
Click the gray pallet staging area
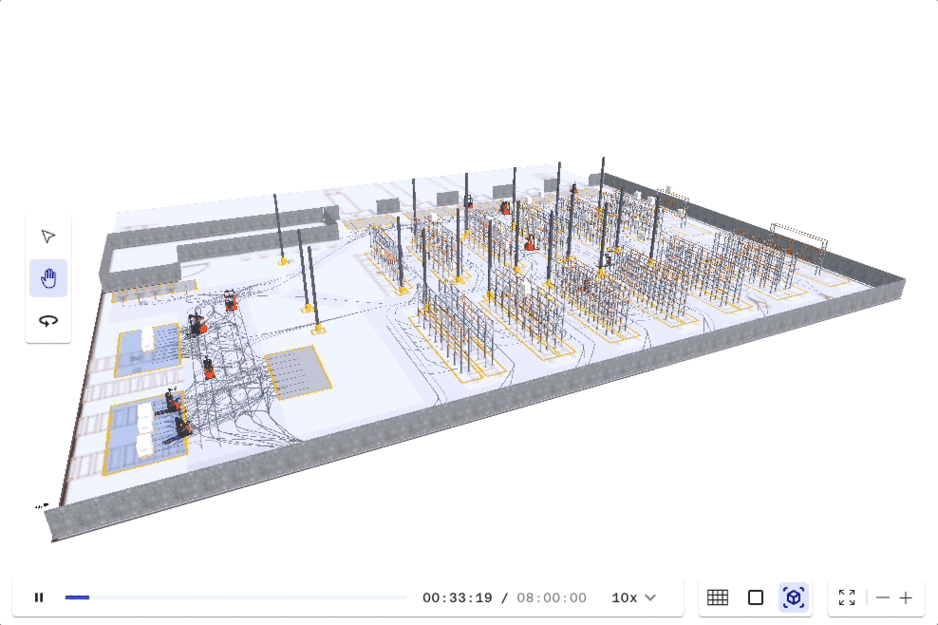(298, 373)
